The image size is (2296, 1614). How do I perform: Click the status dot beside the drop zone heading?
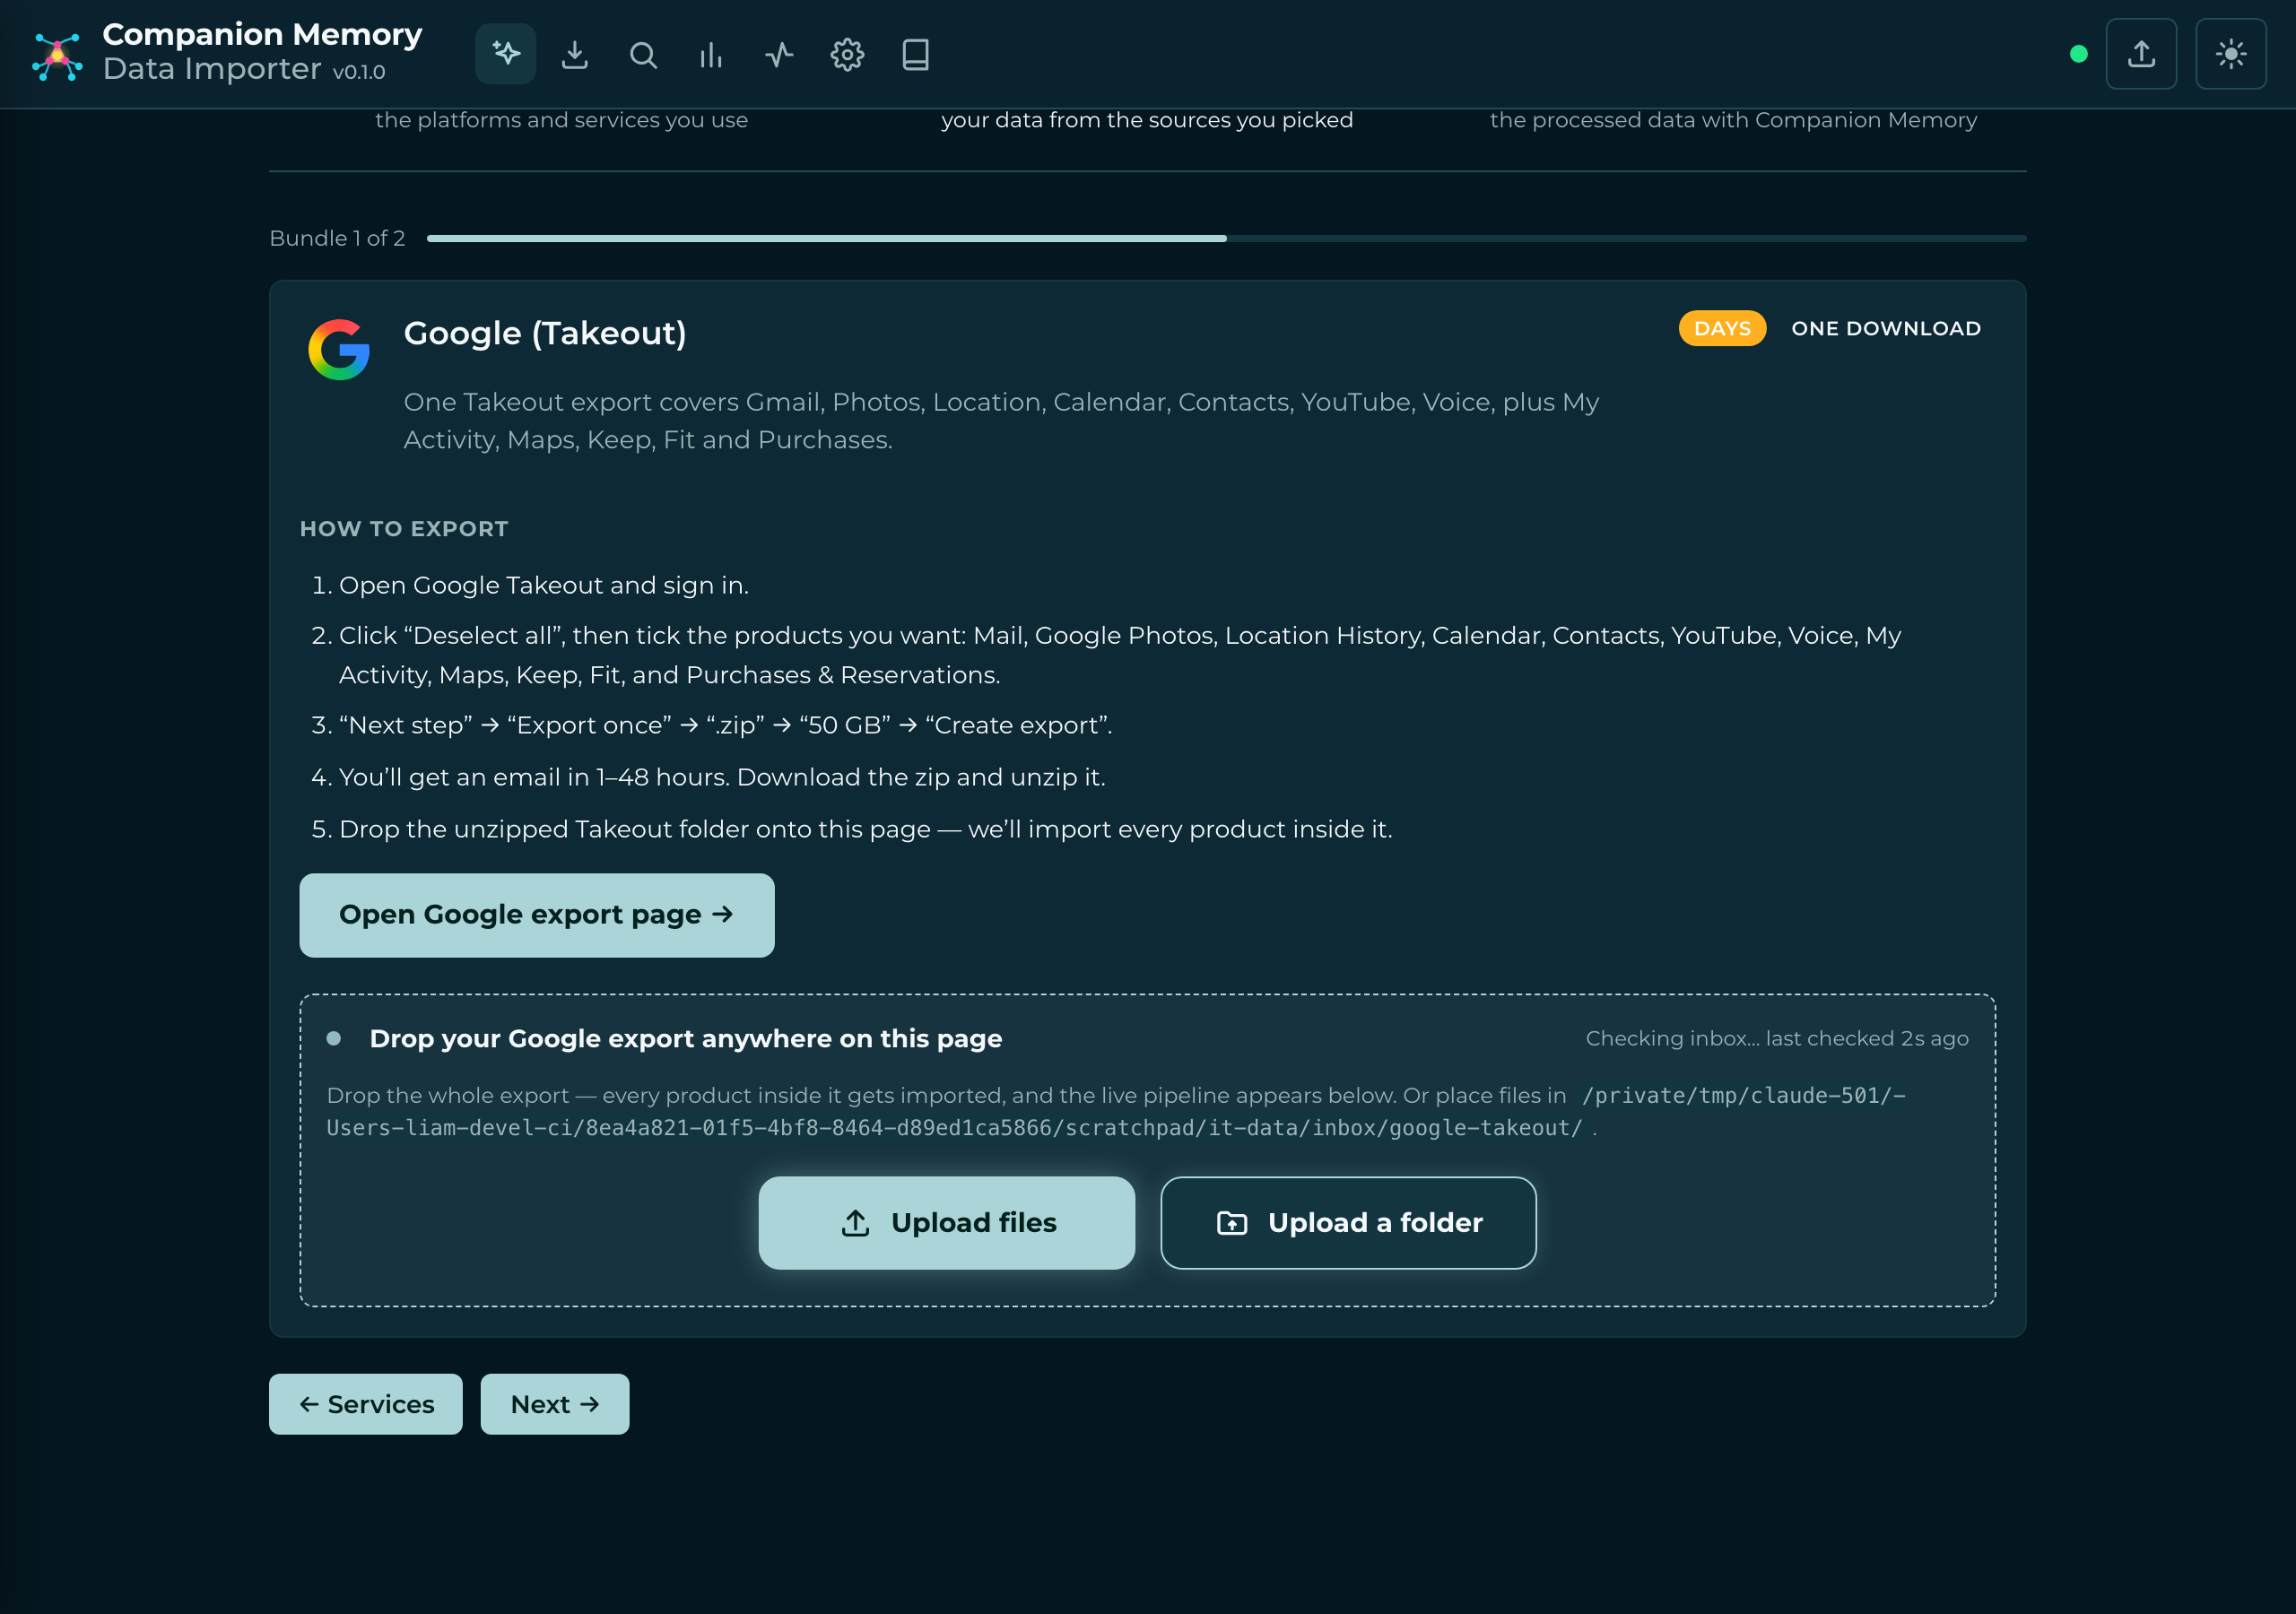(x=334, y=1038)
